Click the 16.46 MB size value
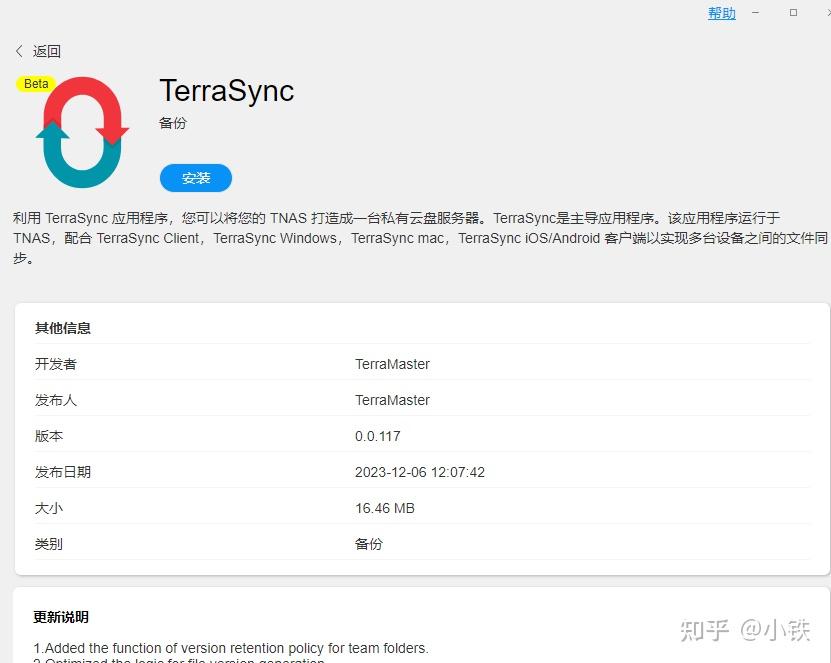831x663 pixels. (385, 508)
